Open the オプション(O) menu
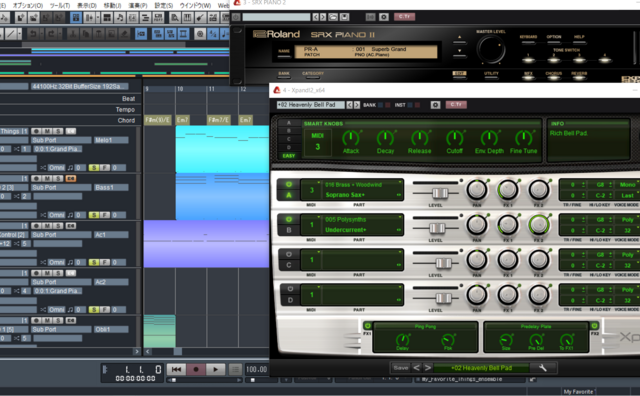This screenshot has width=640, height=396. point(28,5)
